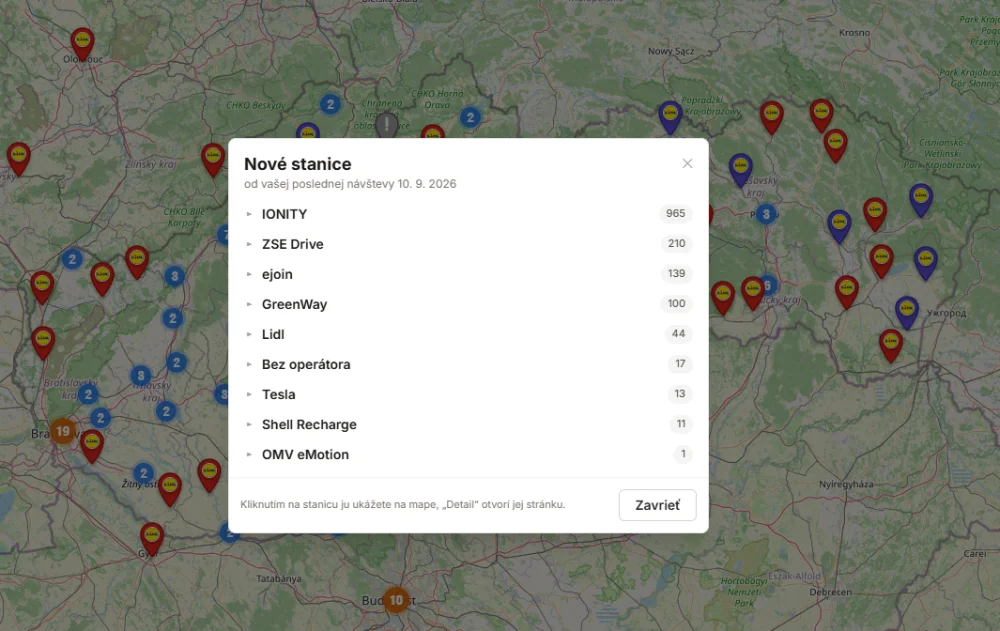Viewport: 1000px width, 631px height.
Task: Click the 44 count badge for Lidl
Action: click(x=679, y=334)
